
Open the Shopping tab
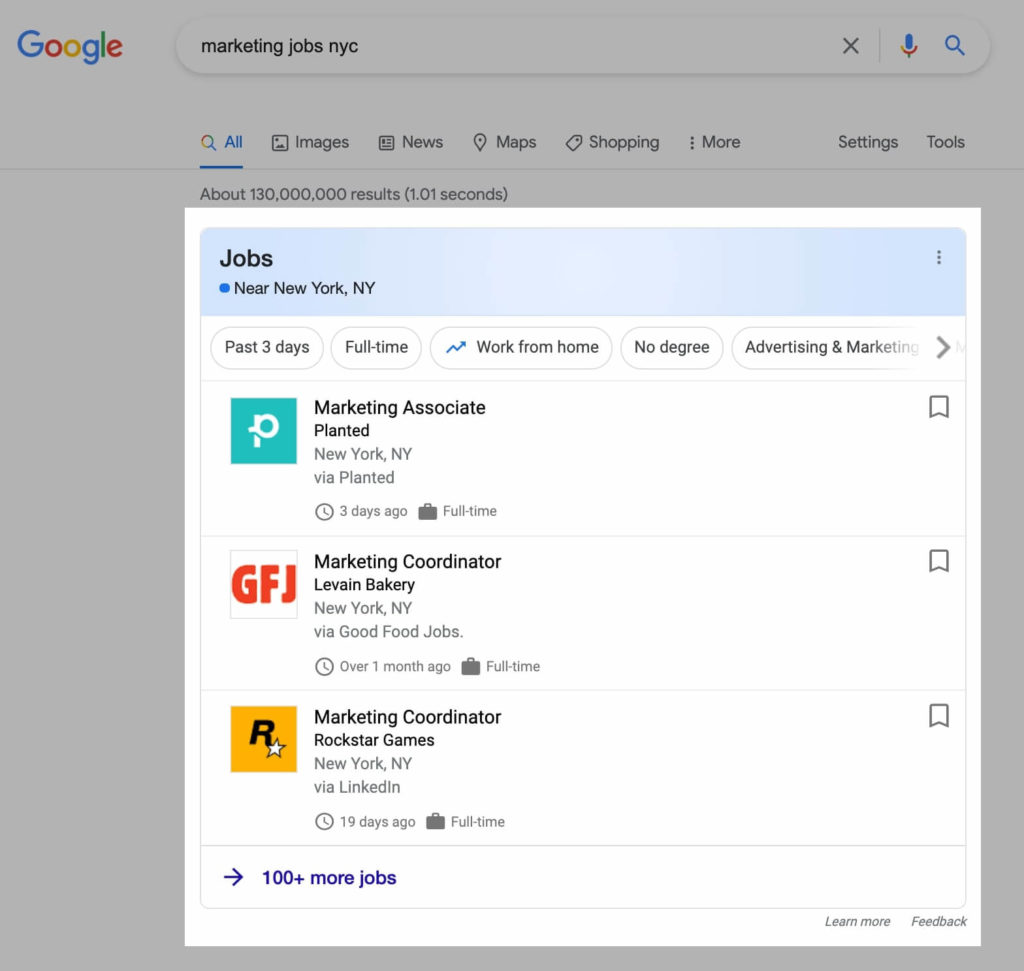[x=613, y=142]
